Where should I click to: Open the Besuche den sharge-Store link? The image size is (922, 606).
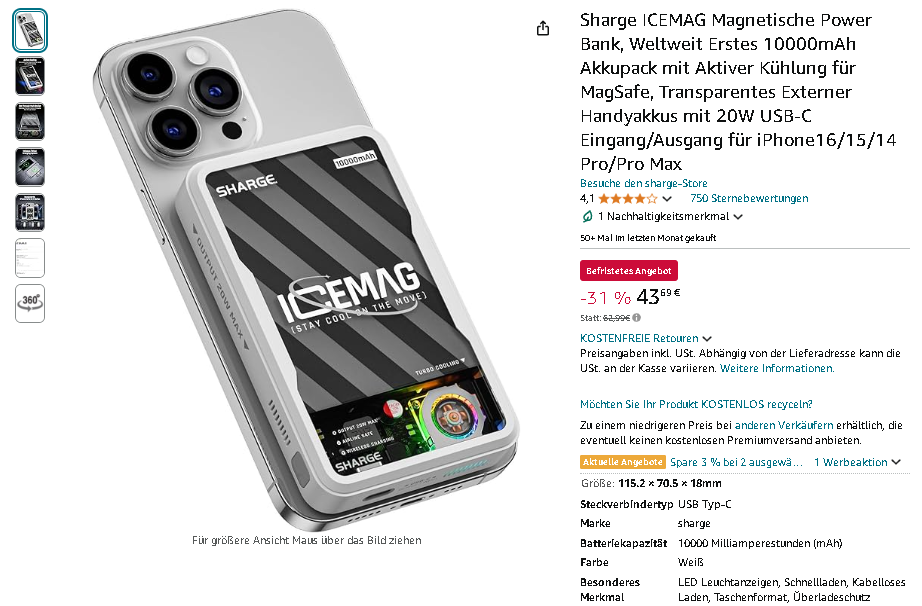[x=643, y=183]
